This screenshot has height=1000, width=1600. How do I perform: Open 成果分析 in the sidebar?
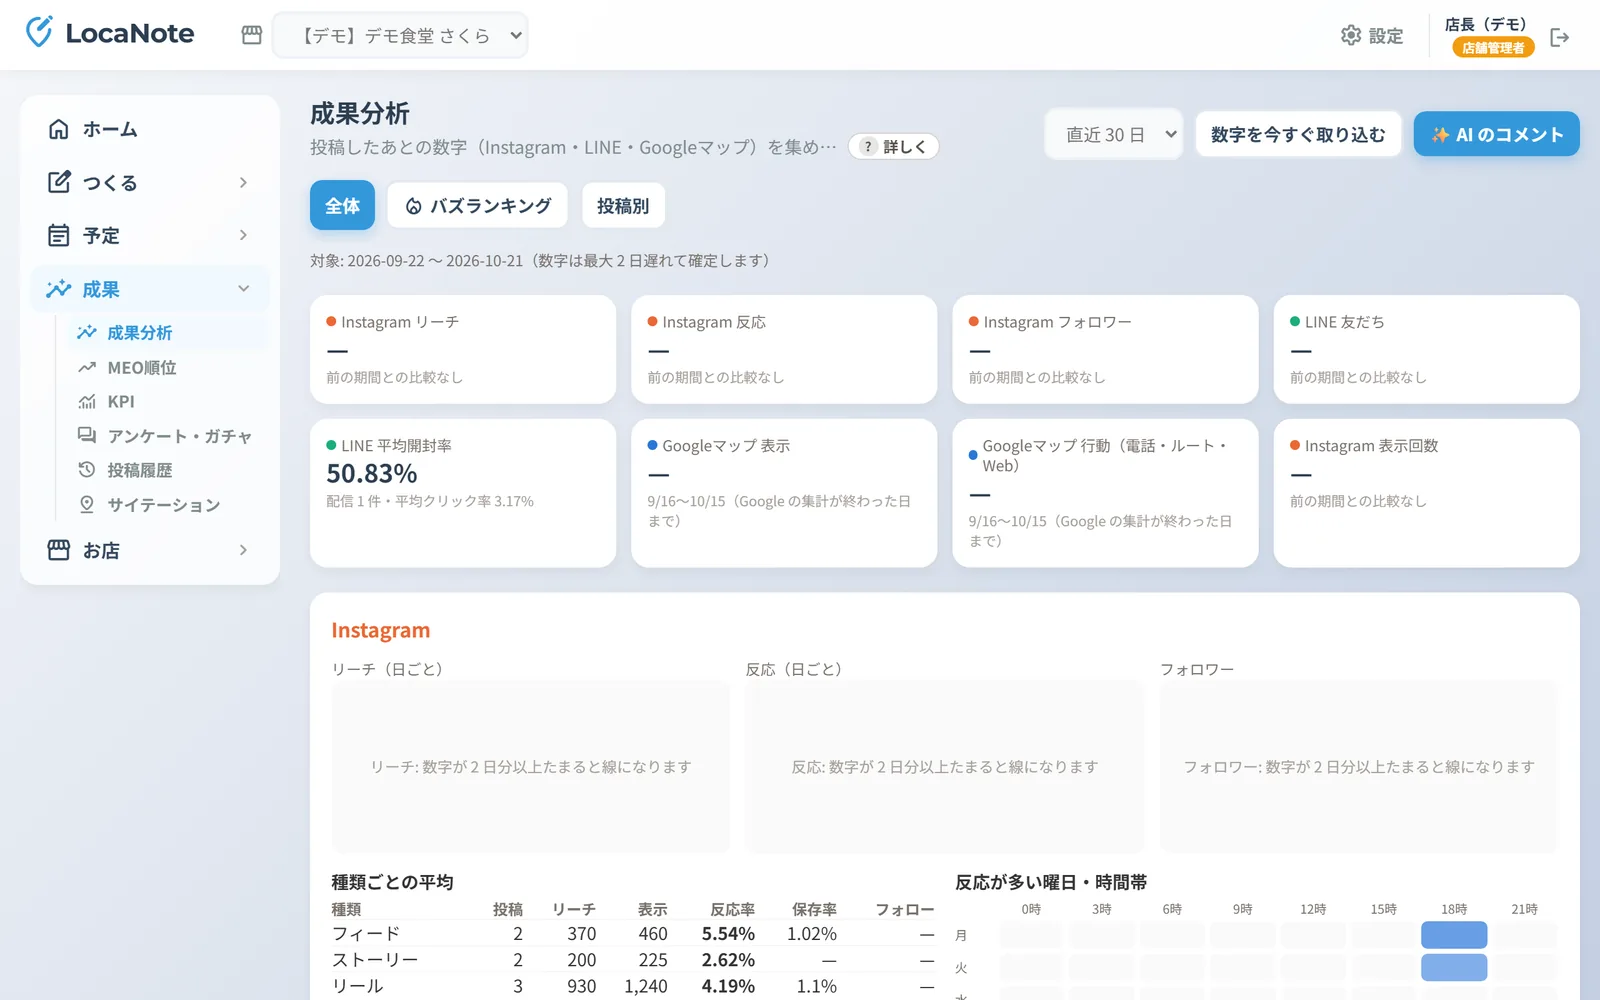click(x=168, y=333)
